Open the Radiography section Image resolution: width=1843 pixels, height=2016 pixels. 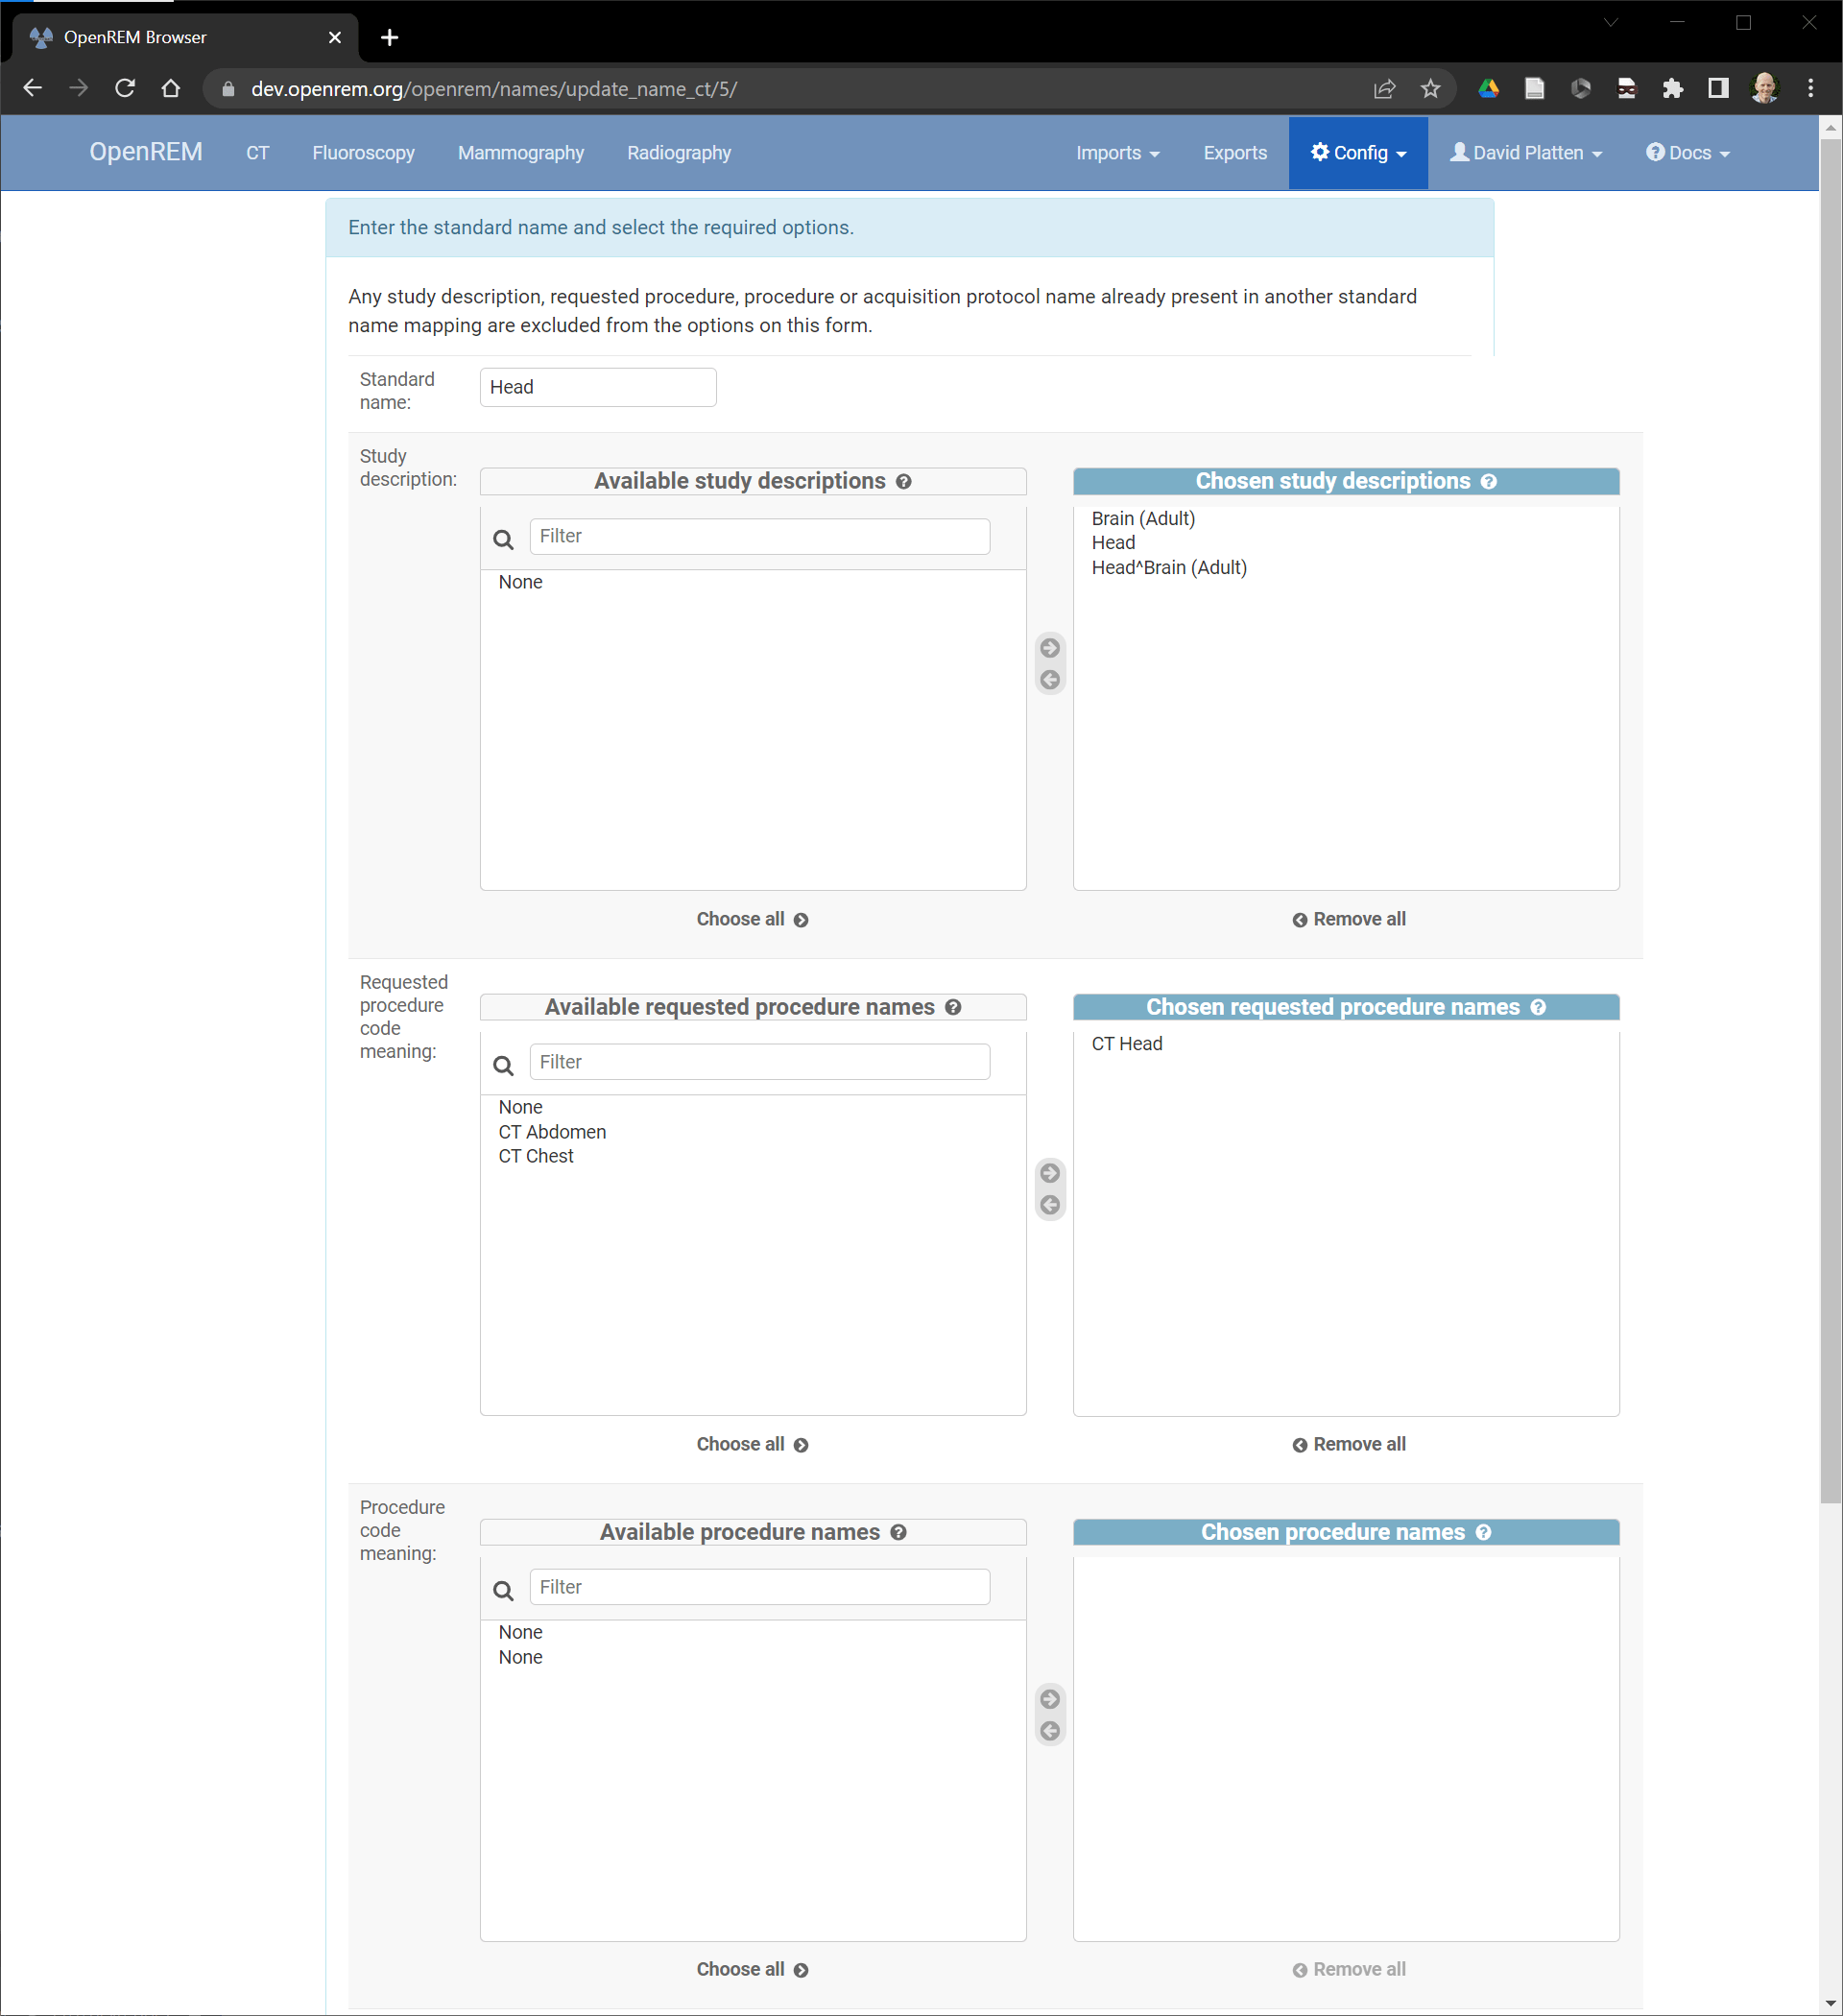pos(679,152)
